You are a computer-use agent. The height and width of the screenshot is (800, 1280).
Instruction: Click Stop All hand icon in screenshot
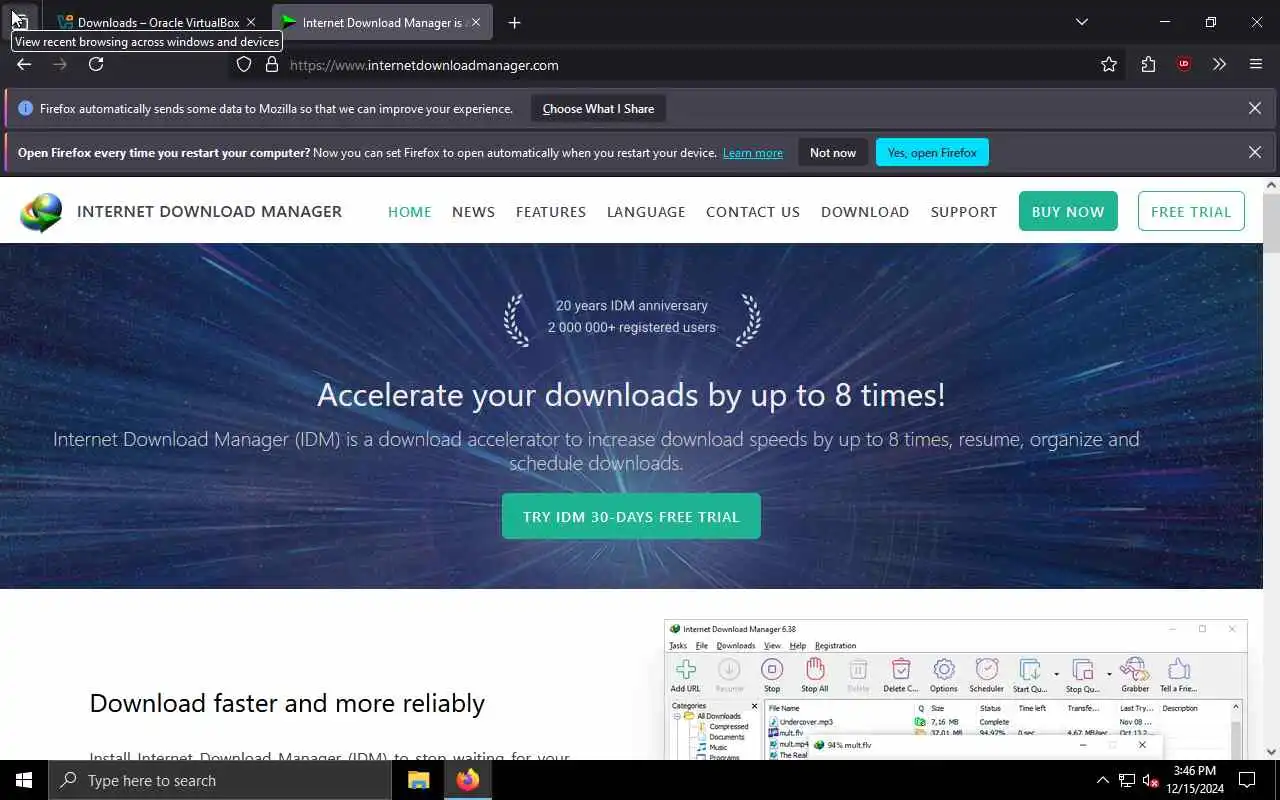815,675
